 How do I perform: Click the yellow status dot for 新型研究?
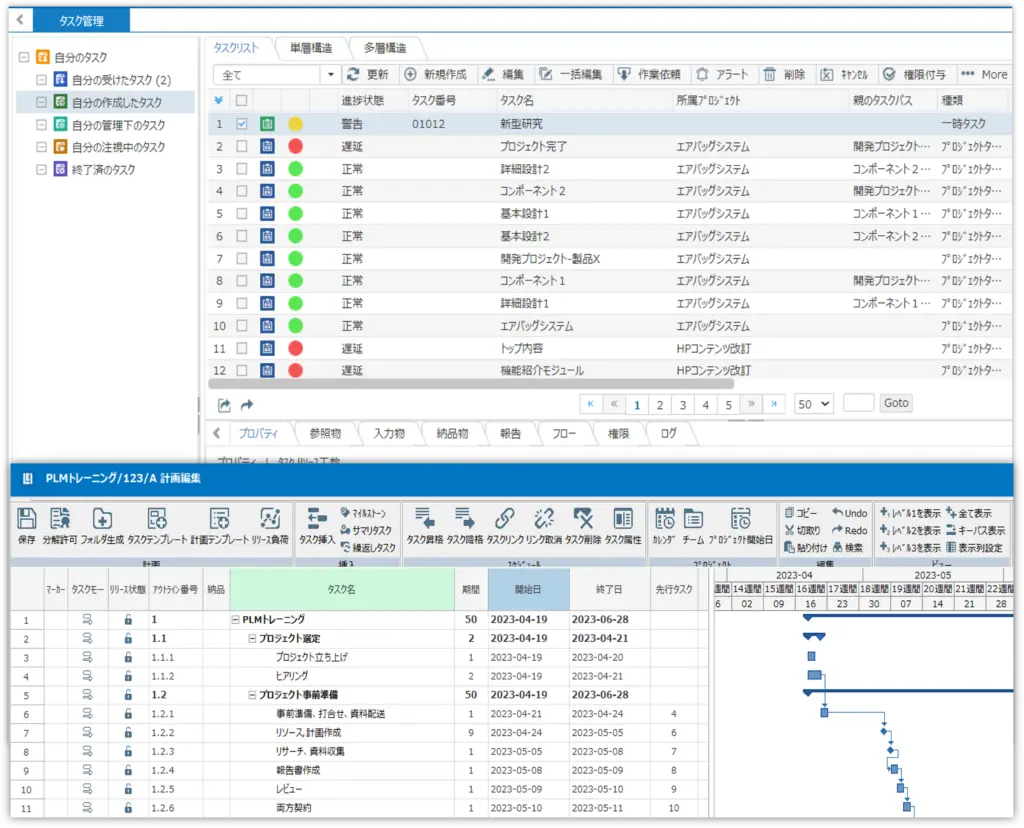(295, 123)
